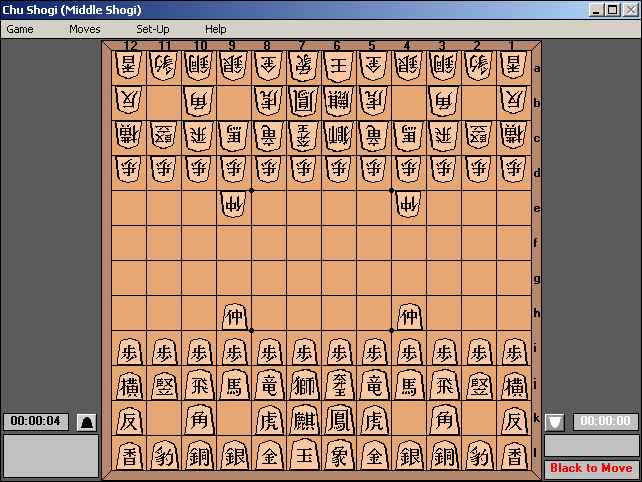Viewport: 642px width, 482px height.
Task: Open the Game menu
Action: point(20,29)
